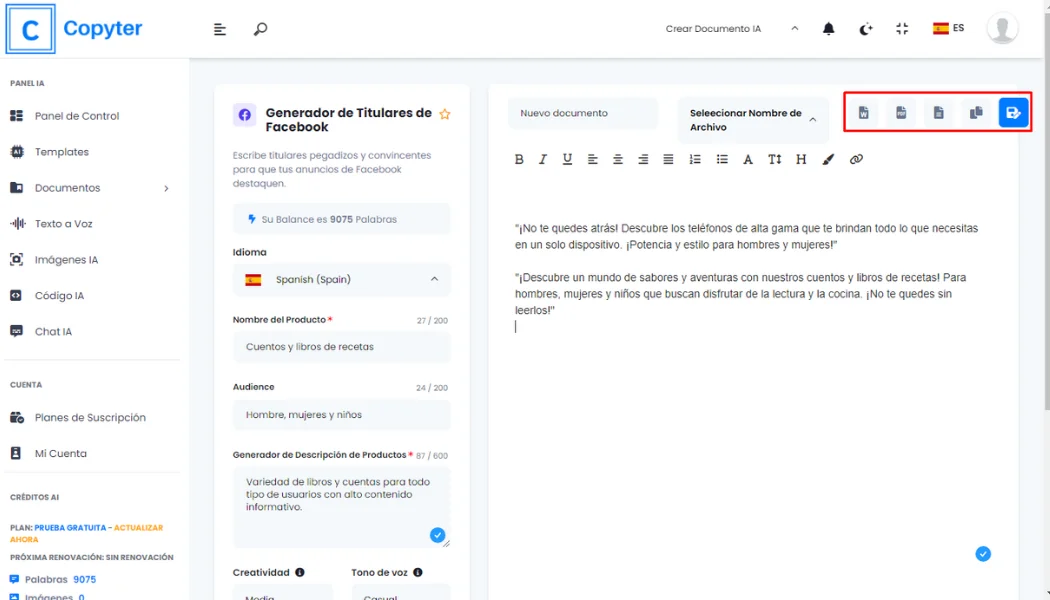Click the blue save document icon
1050x600 pixels.
[1013, 113]
